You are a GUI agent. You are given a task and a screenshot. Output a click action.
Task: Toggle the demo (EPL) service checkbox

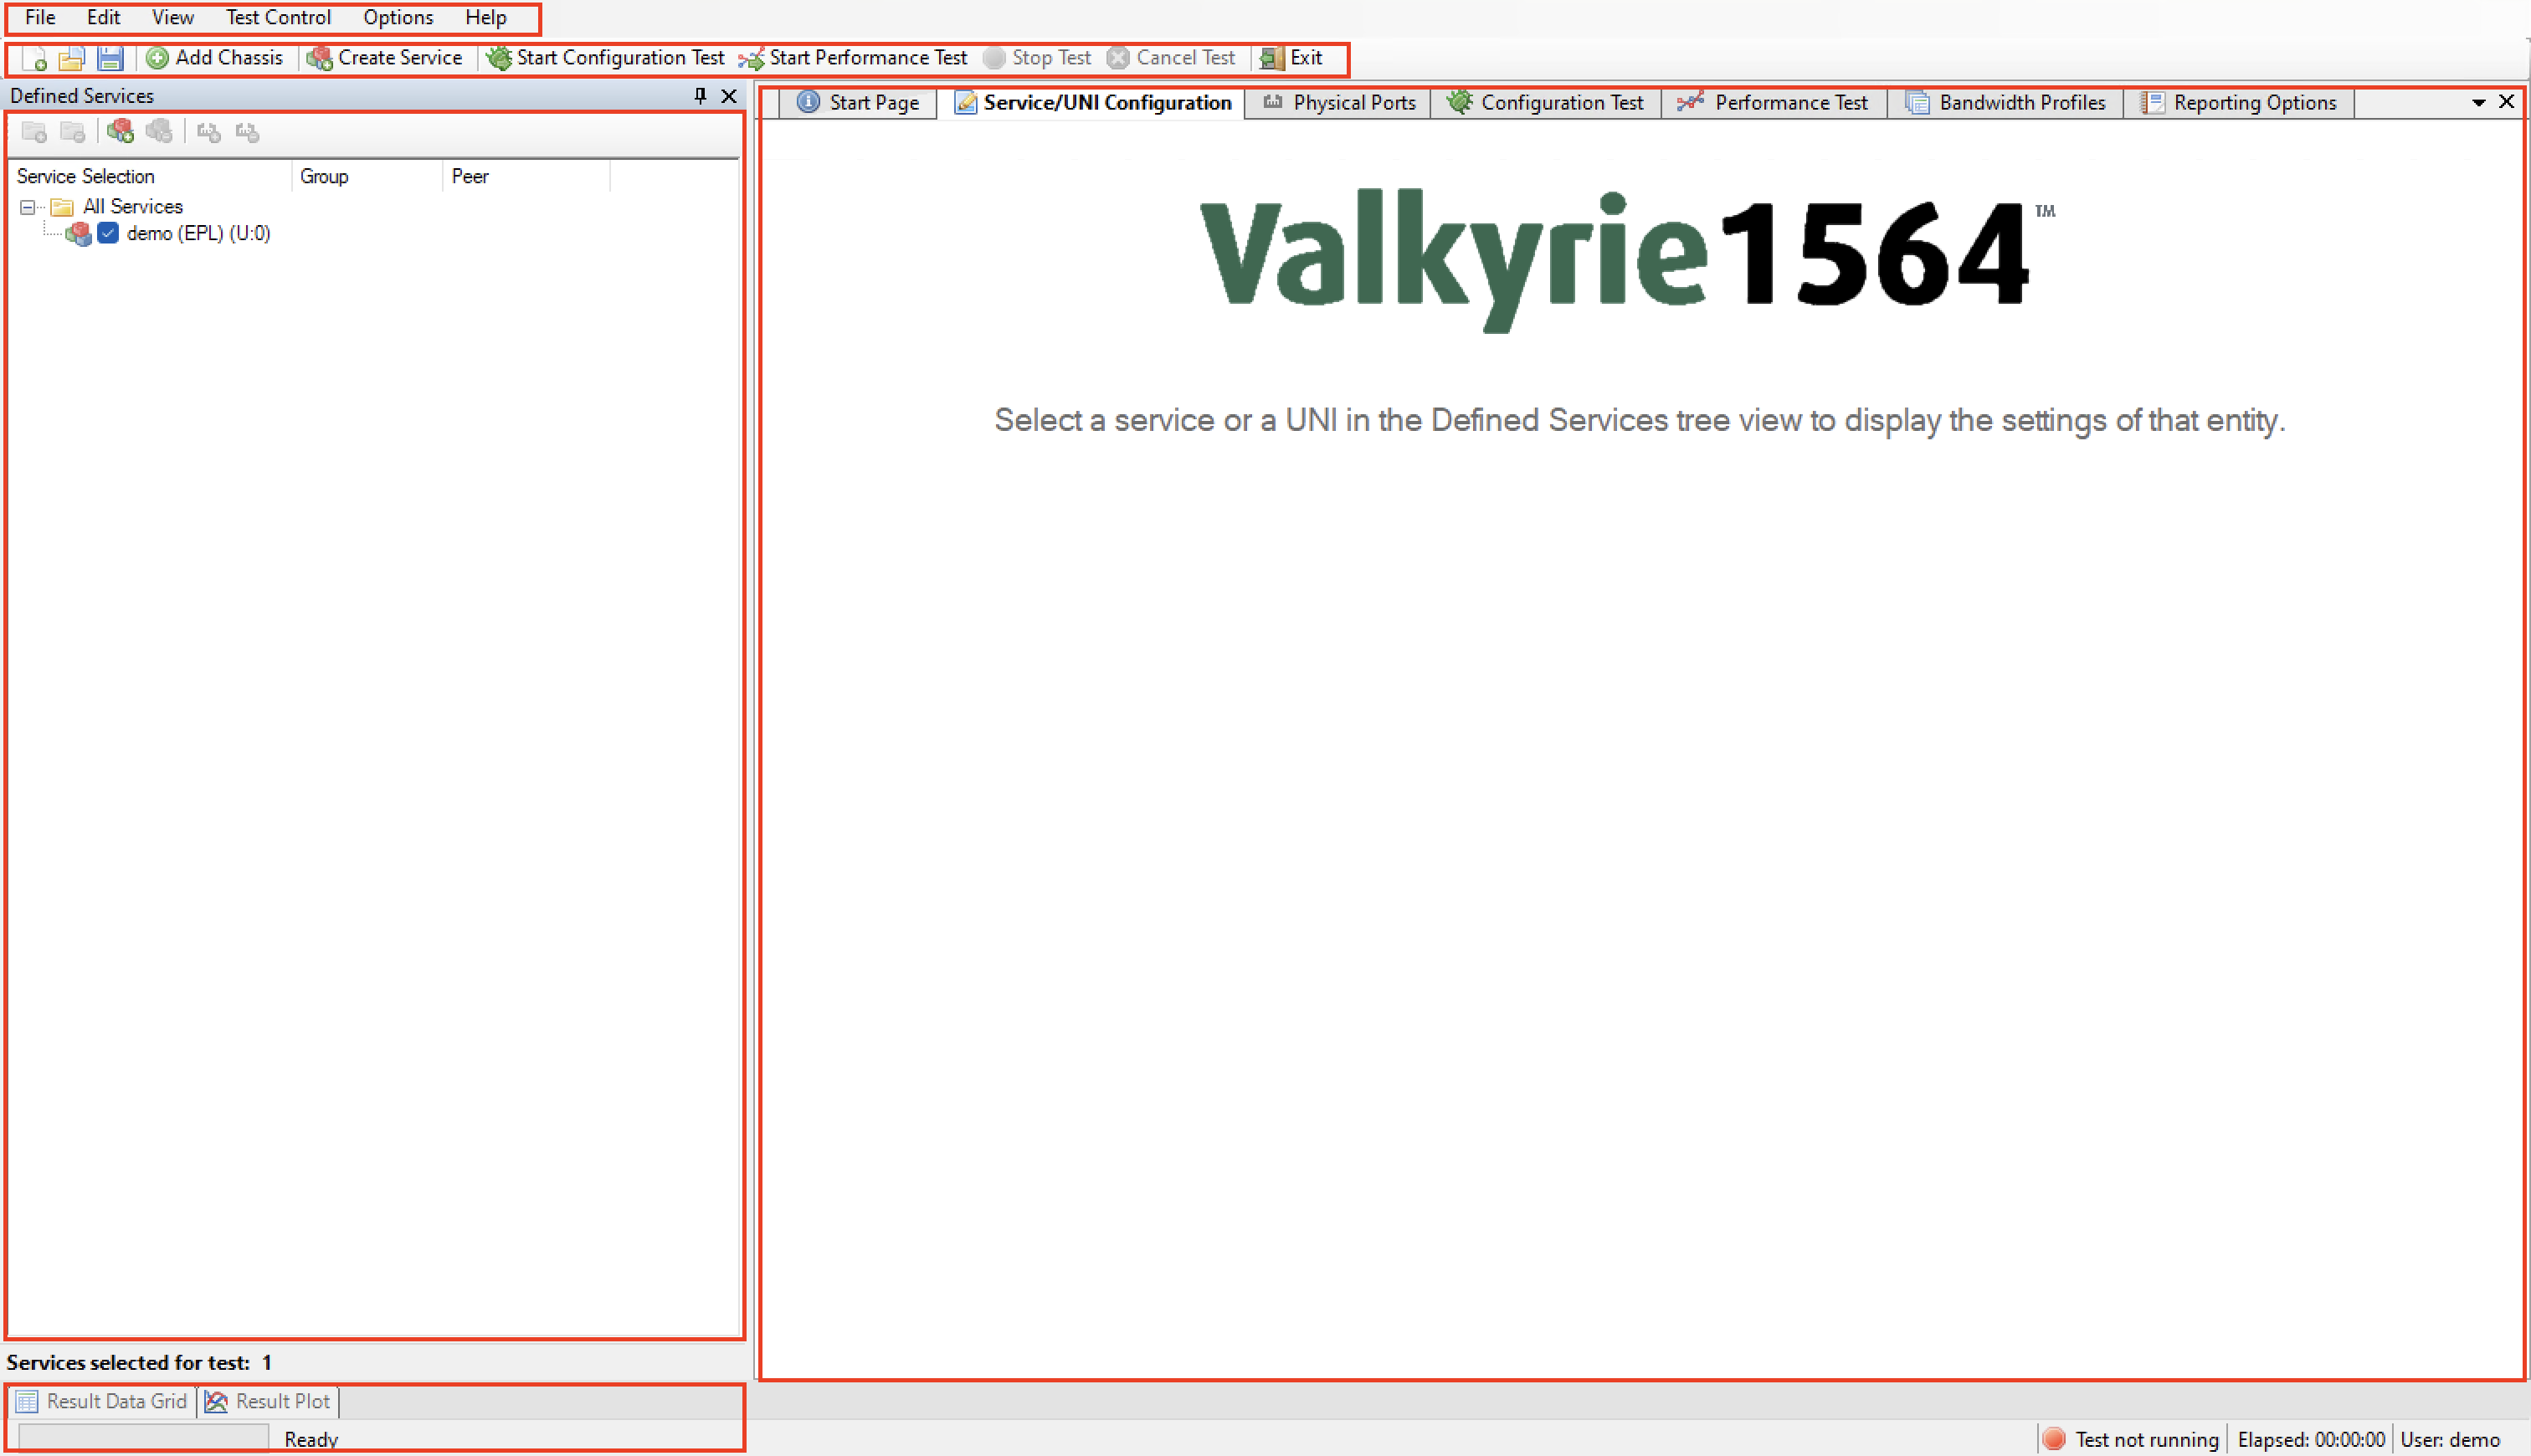(x=110, y=231)
